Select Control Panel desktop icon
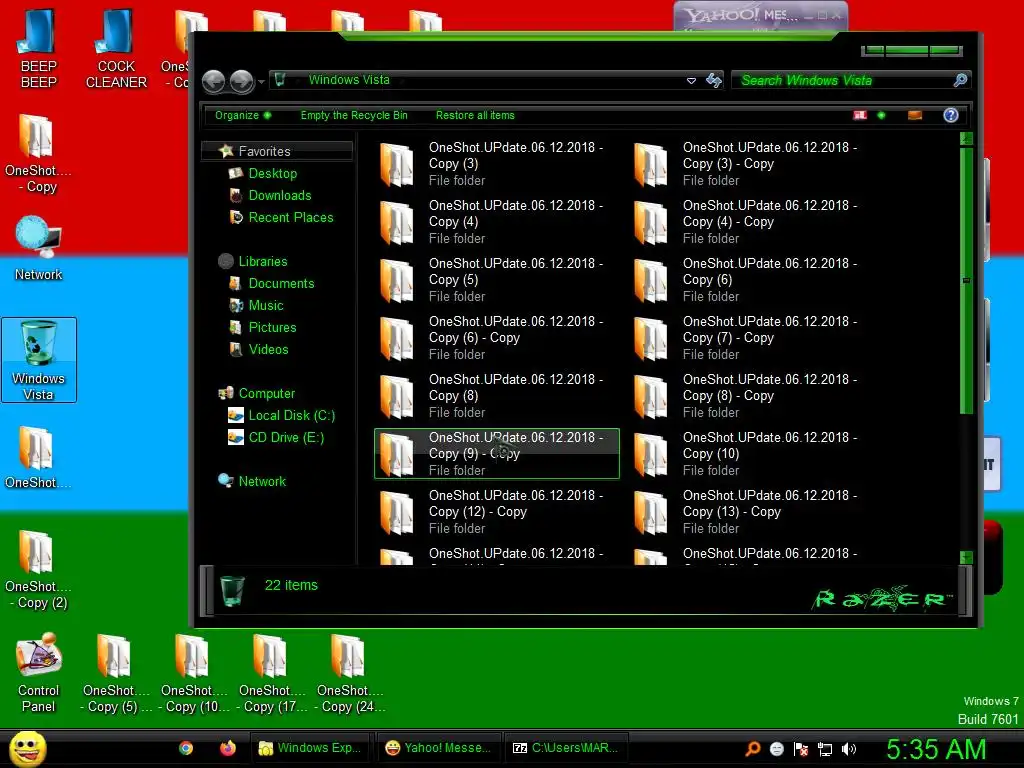1024x768 pixels. tap(39, 674)
